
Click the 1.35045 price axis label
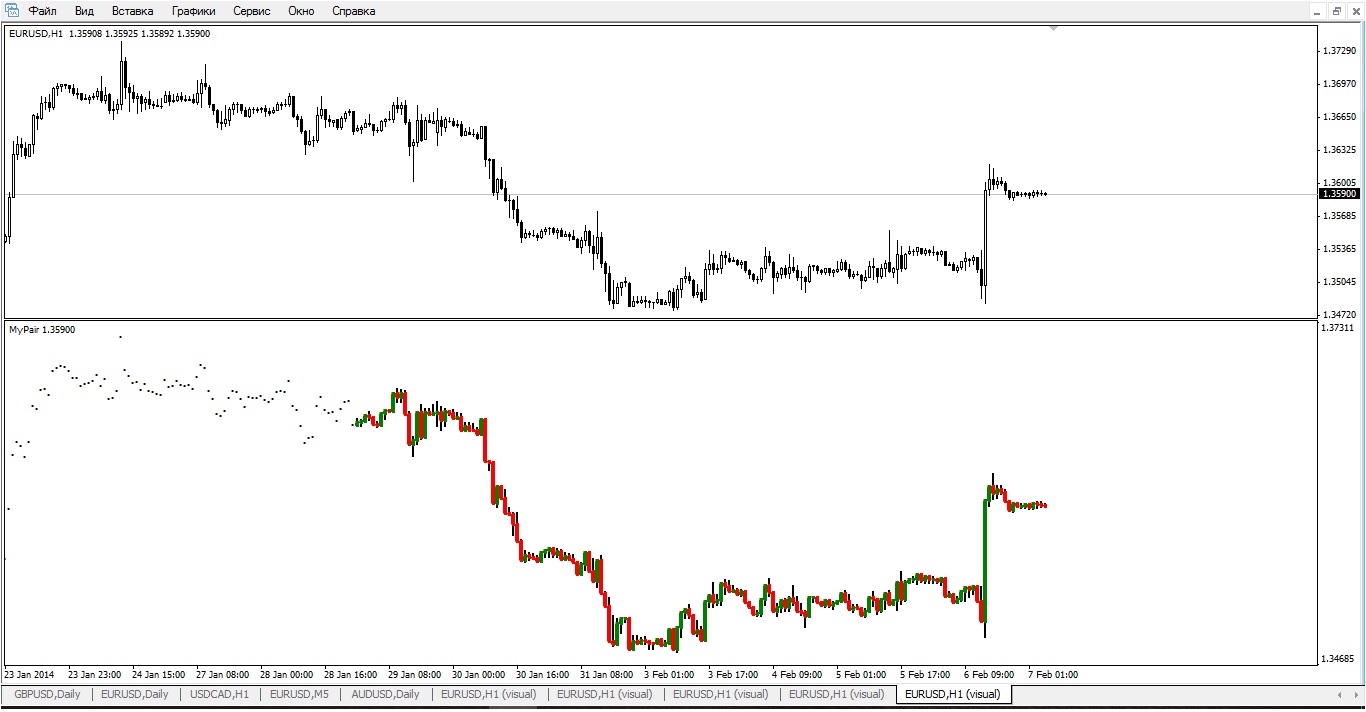coord(1339,282)
